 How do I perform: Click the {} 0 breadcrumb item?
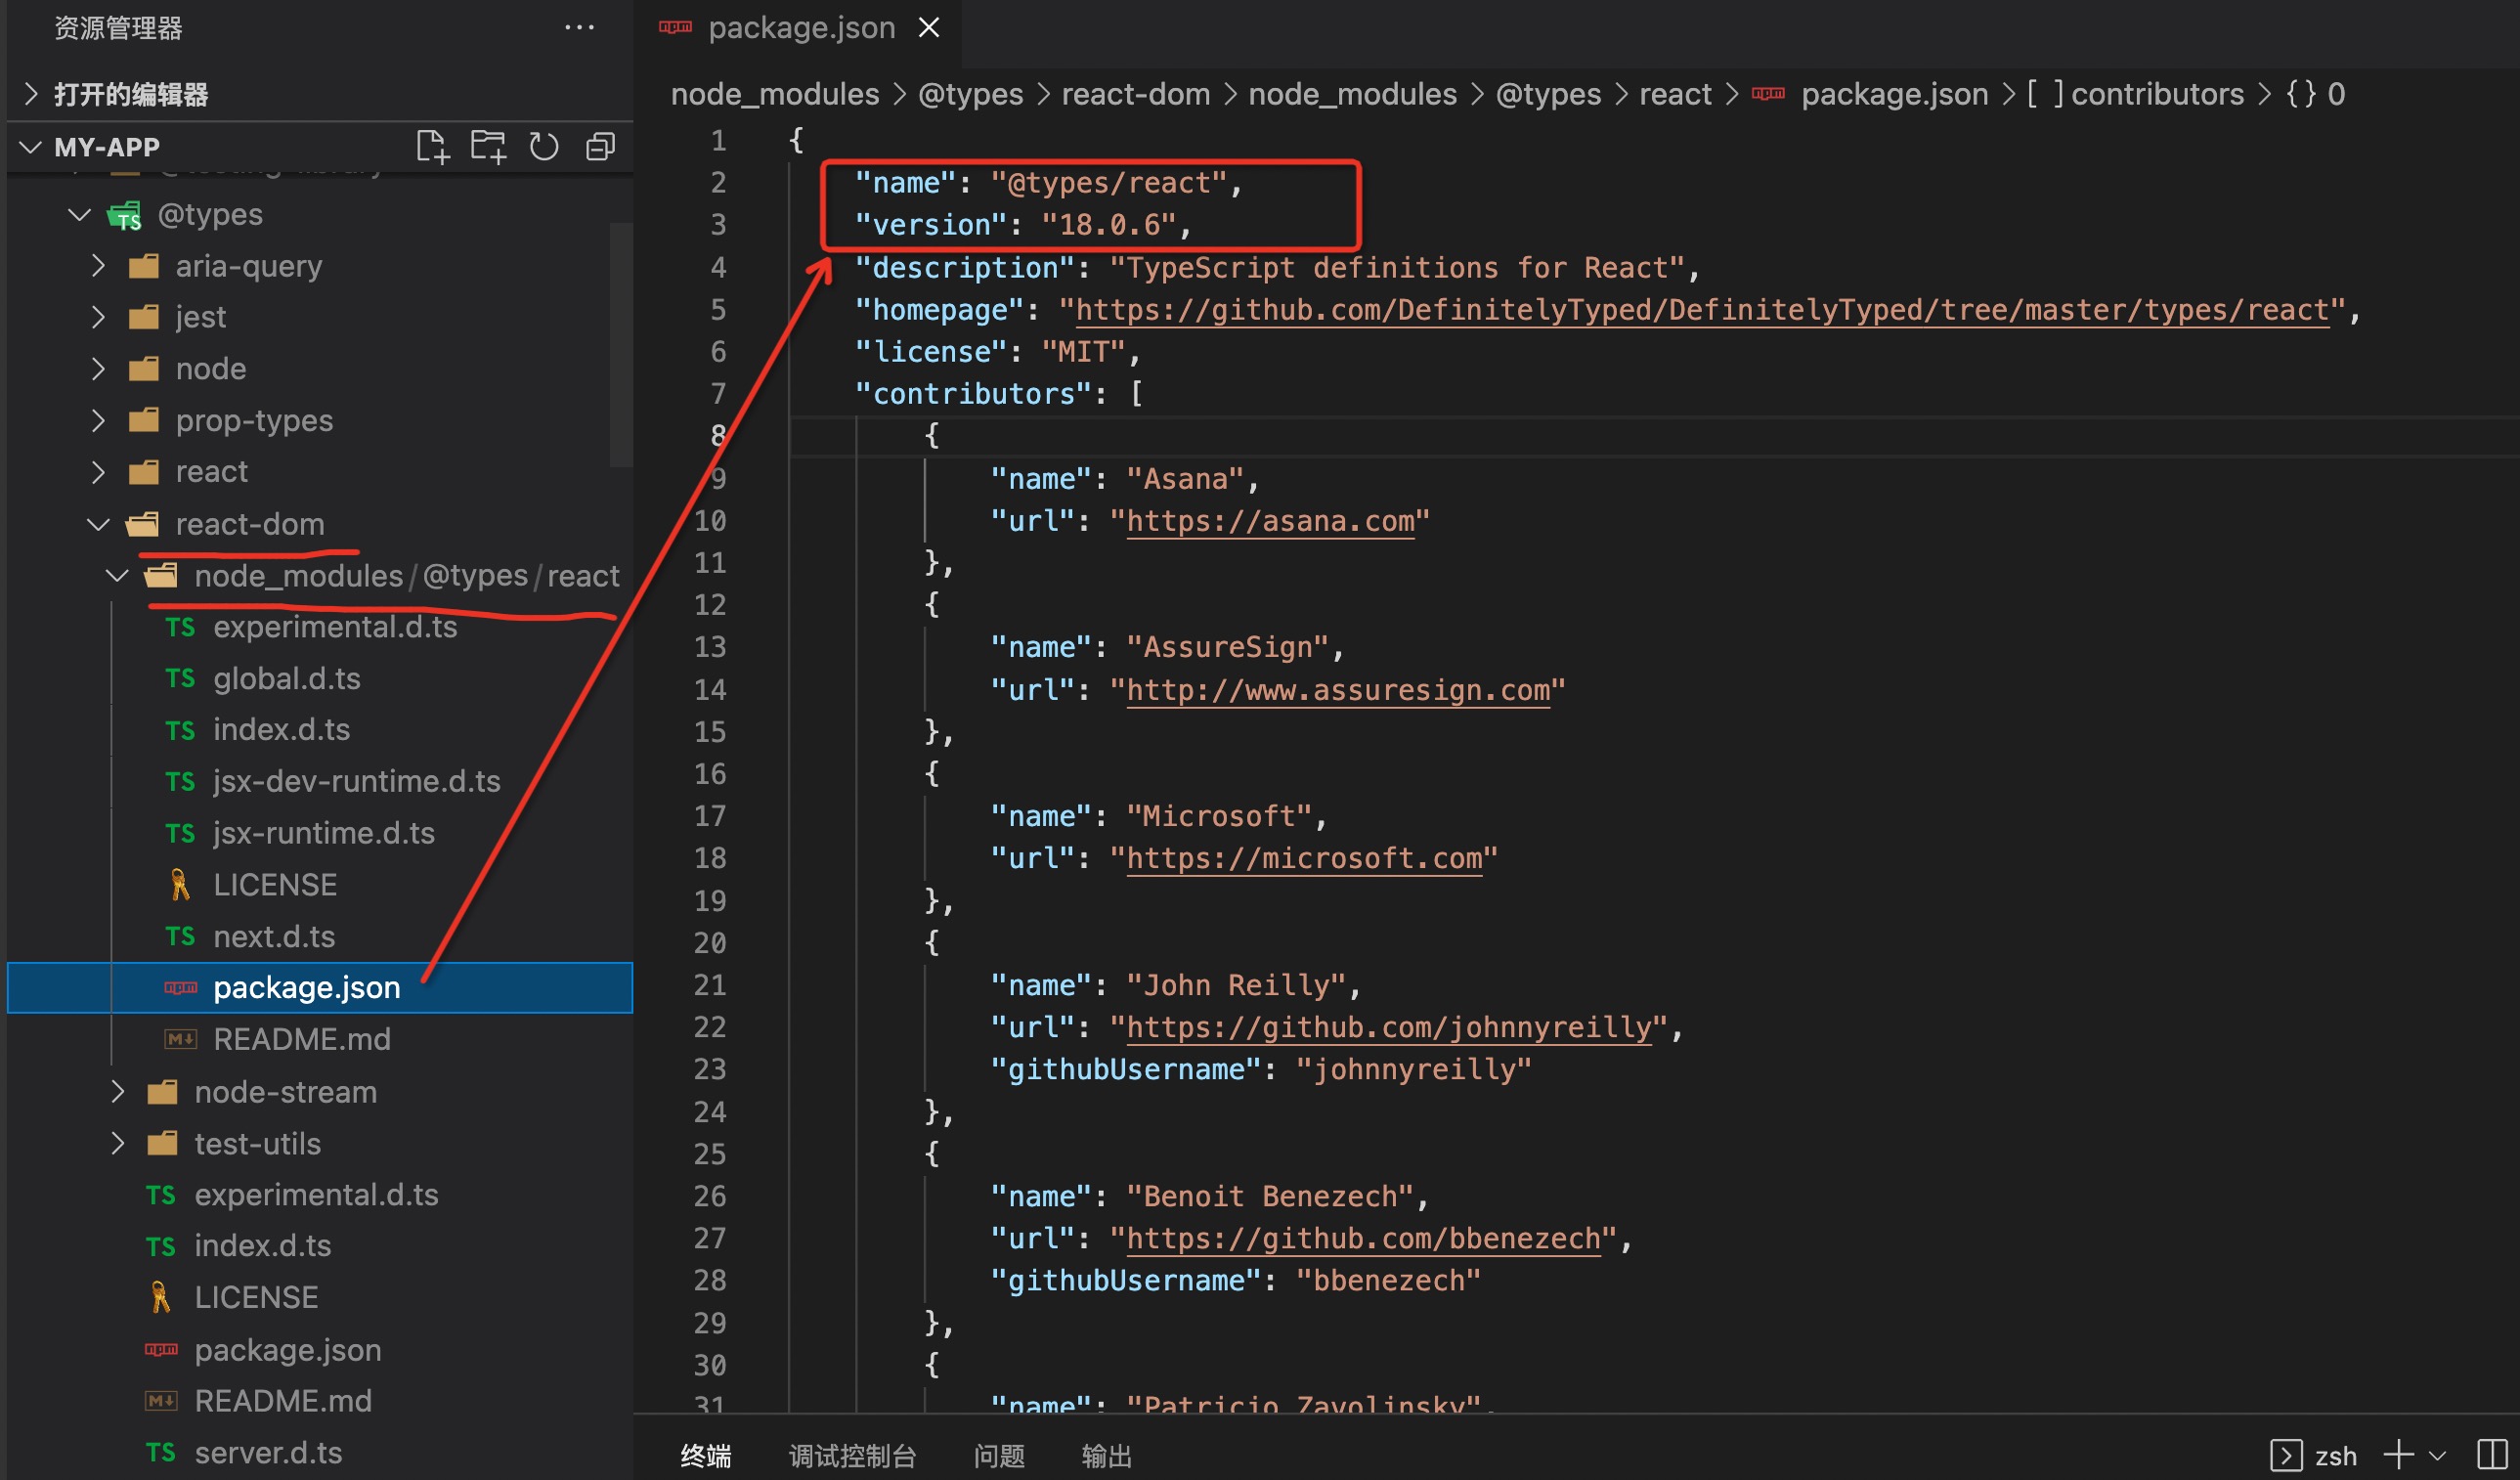pos(2314,94)
